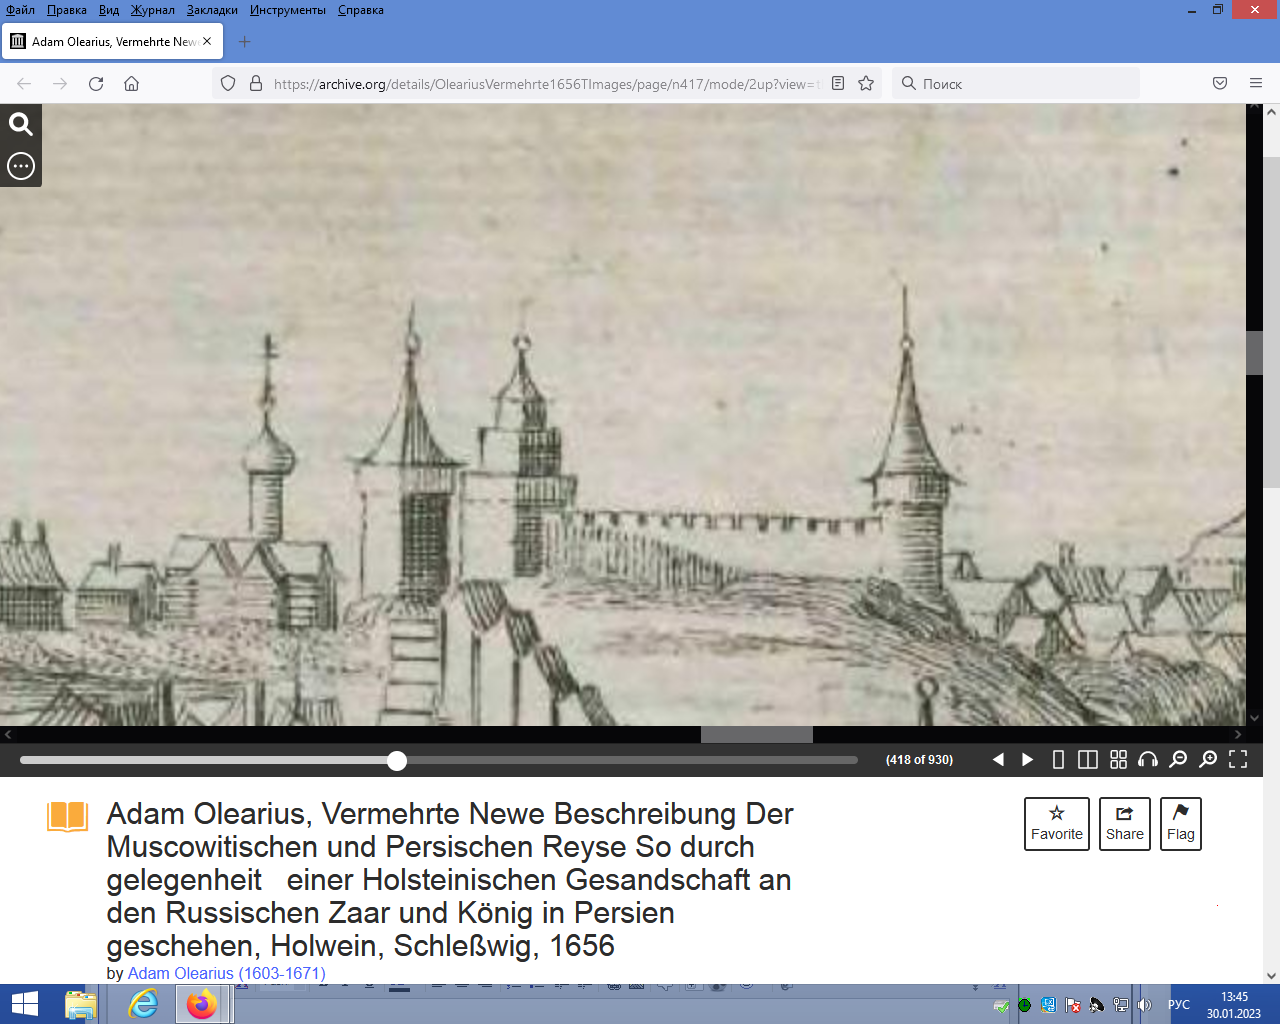Flip to the next page with right arrow
Screen dimensions: 1280x1024
tap(1027, 760)
